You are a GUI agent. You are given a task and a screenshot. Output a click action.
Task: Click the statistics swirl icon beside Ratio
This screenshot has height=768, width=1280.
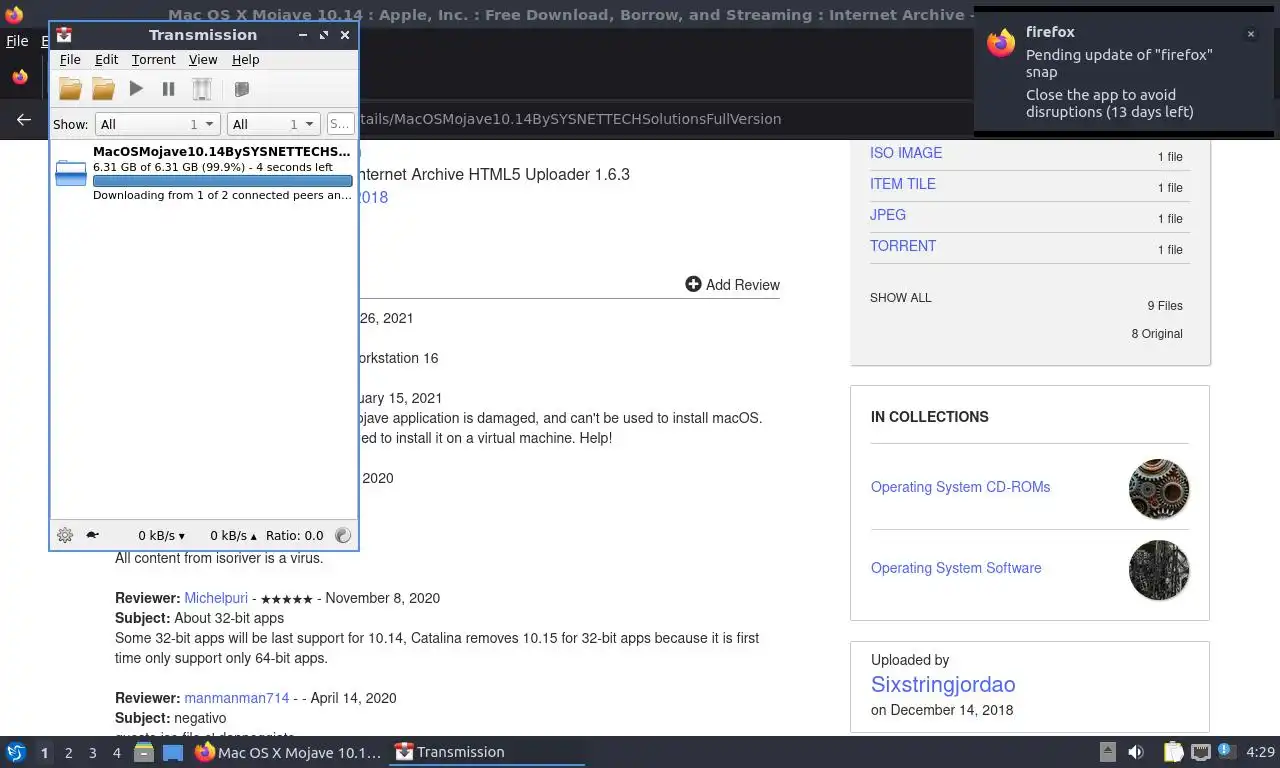[343, 535]
